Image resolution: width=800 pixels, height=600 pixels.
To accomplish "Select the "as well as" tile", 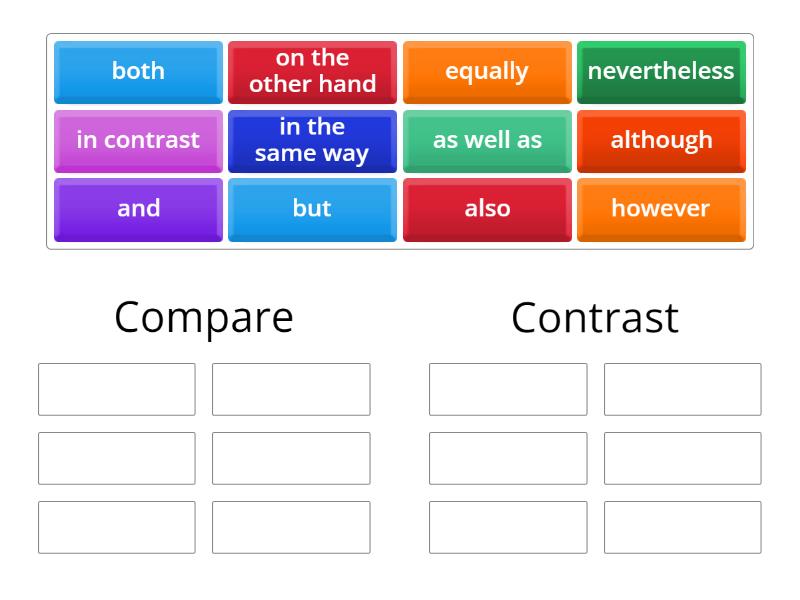I will (487, 140).
